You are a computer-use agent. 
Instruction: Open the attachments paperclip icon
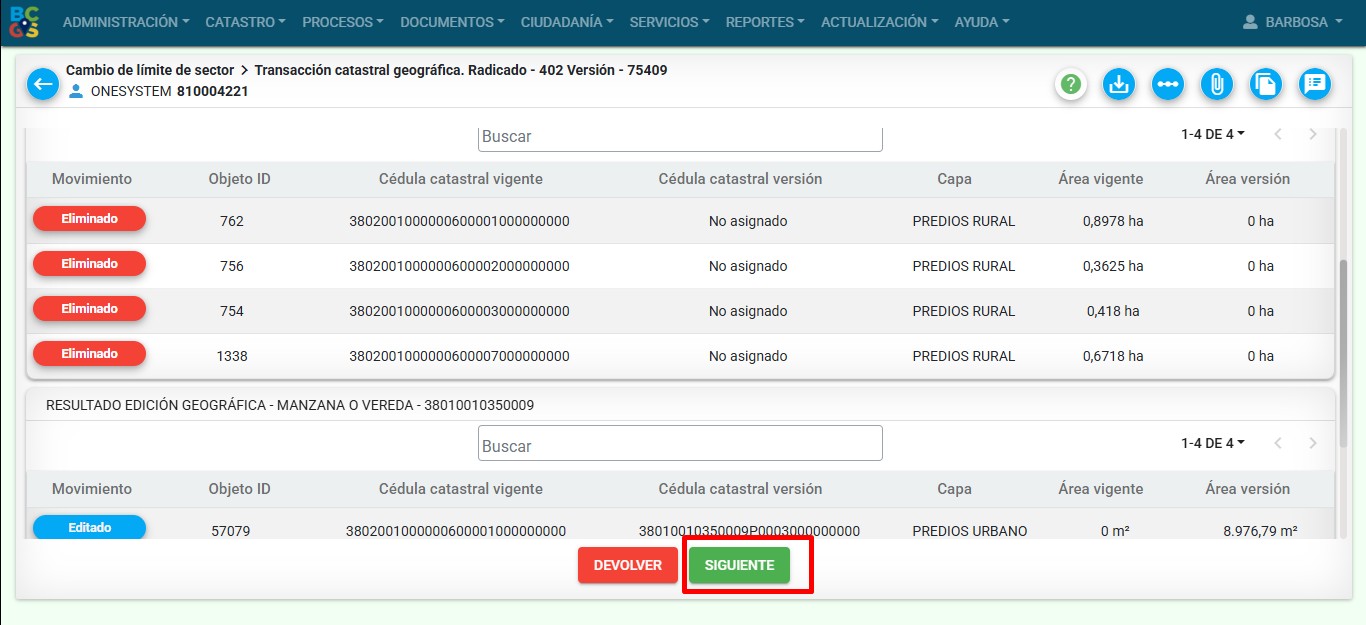pyautogui.click(x=1216, y=84)
